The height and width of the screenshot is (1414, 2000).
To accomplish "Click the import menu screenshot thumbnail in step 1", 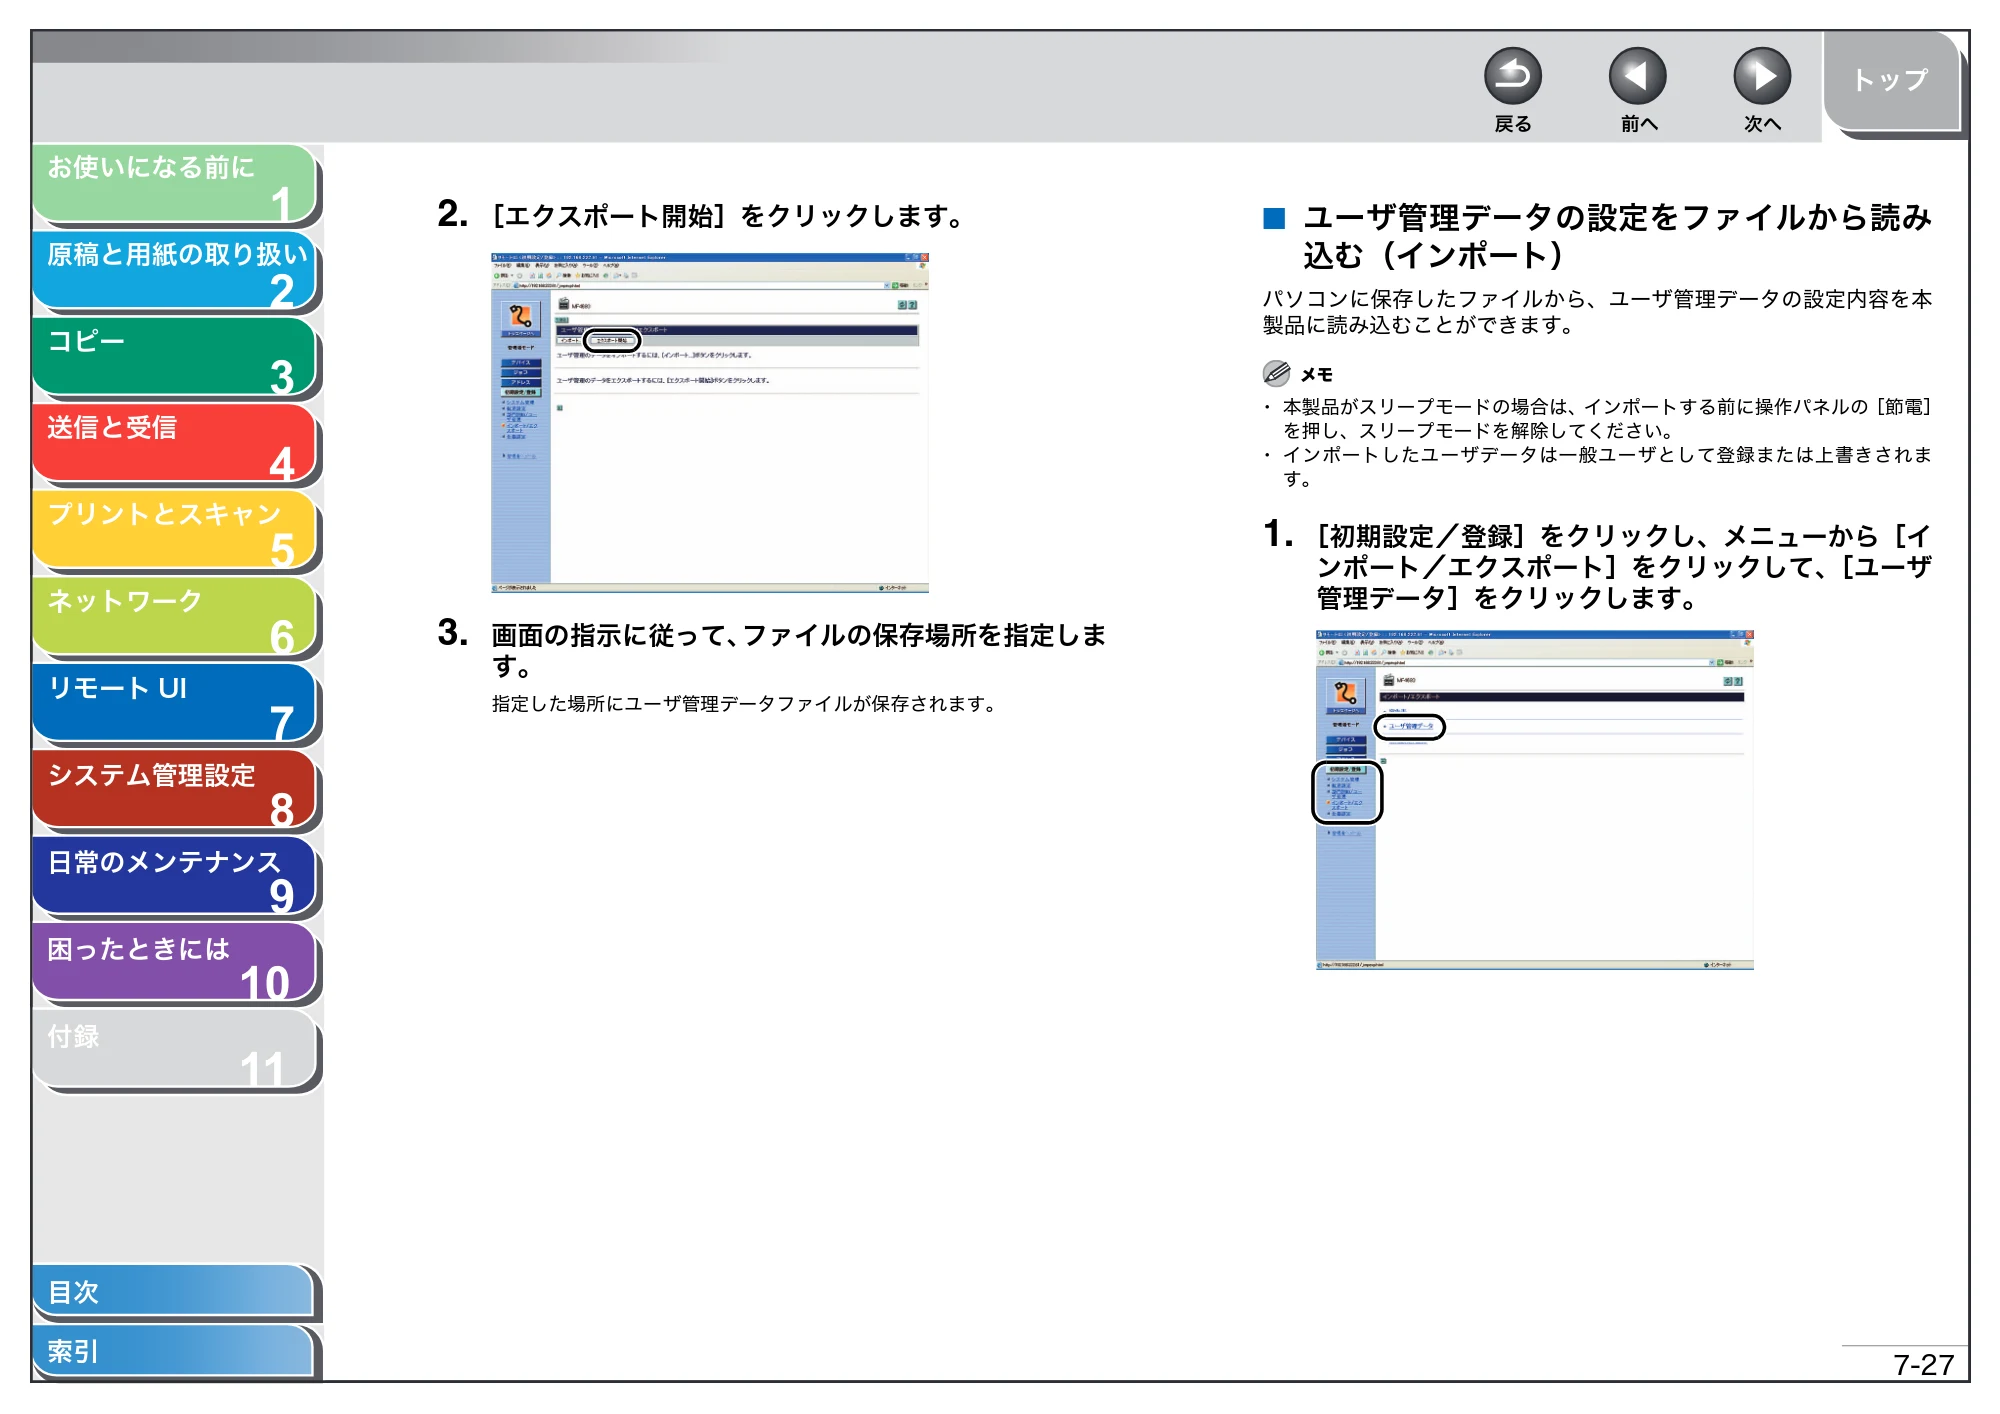I will (1534, 800).
